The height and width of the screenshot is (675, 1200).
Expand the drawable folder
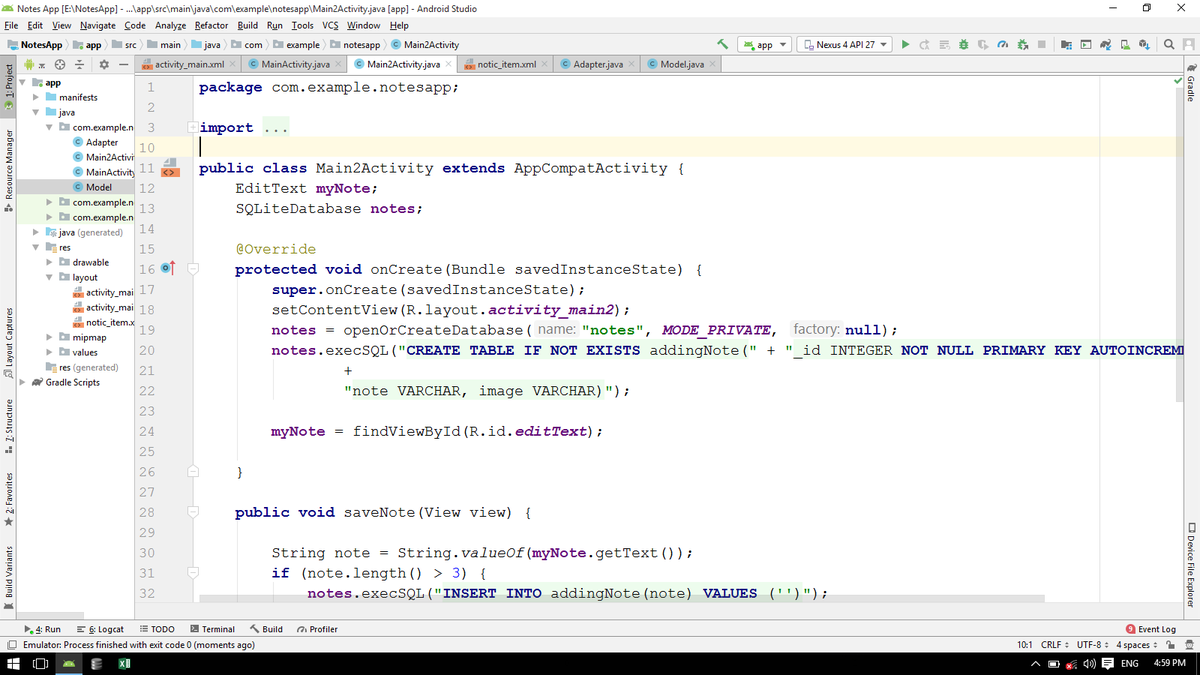click(50, 262)
